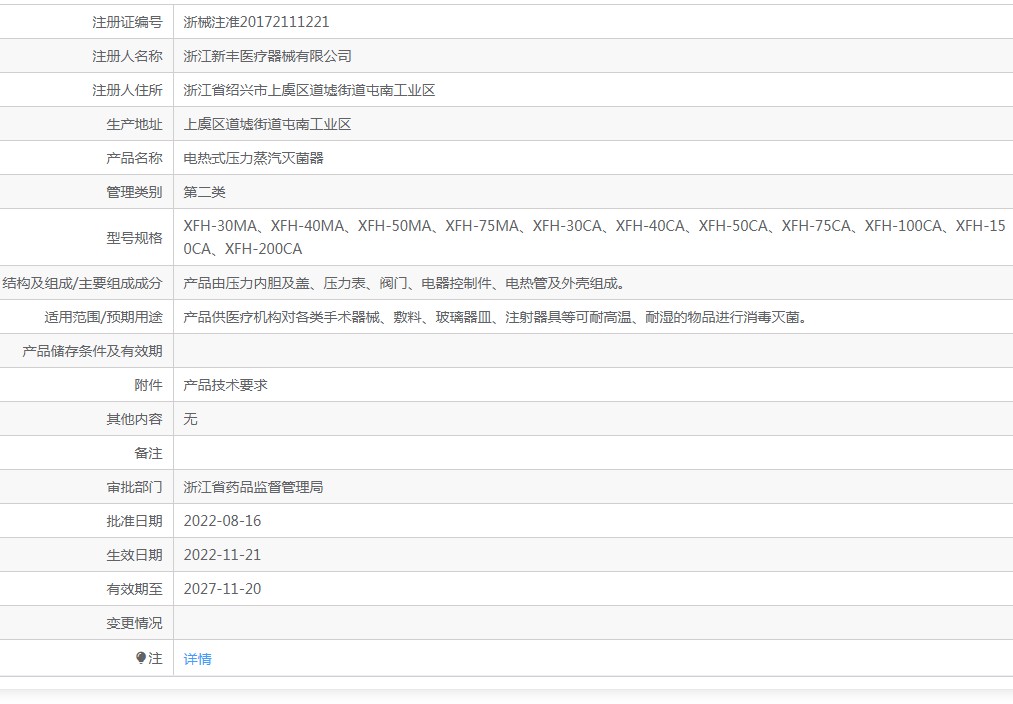Click the 有效期至 label
1013x704 pixels.
(x=134, y=589)
